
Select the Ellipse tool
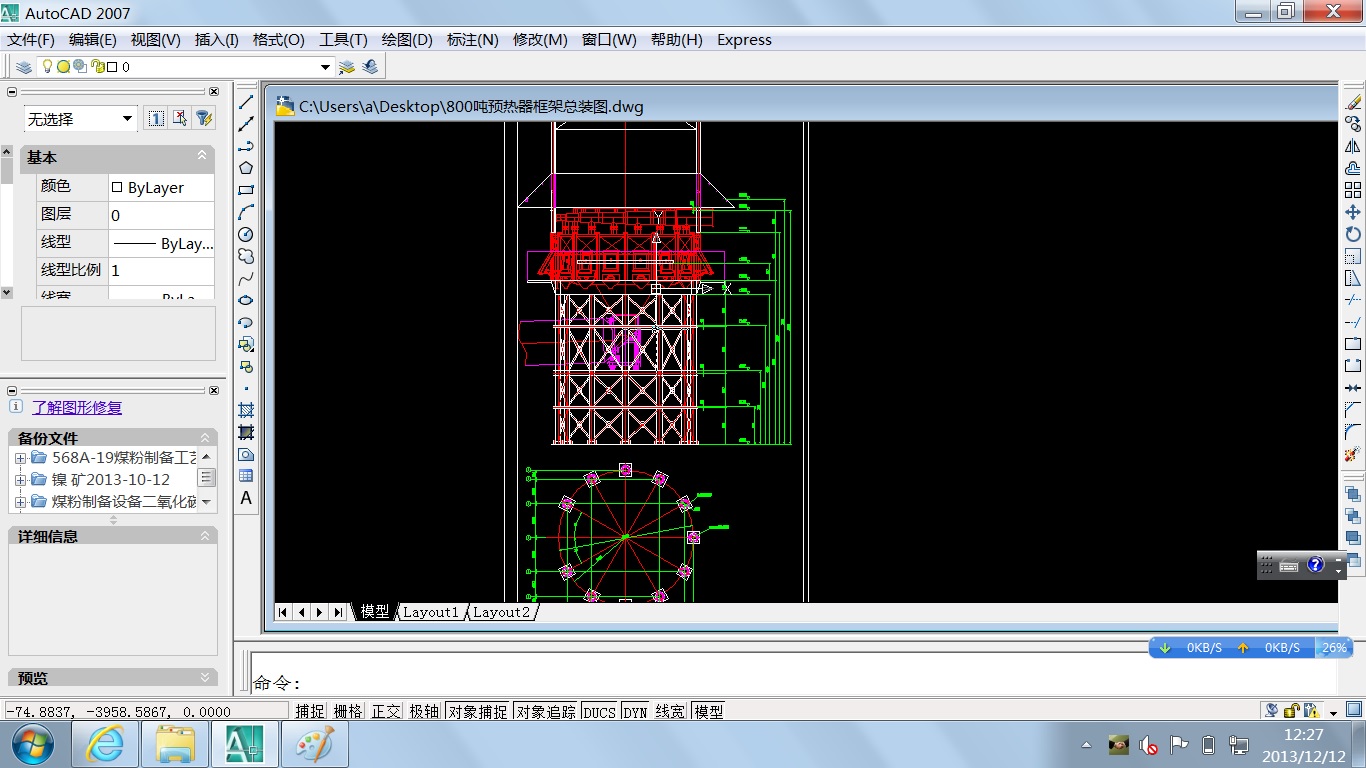click(x=246, y=300)
